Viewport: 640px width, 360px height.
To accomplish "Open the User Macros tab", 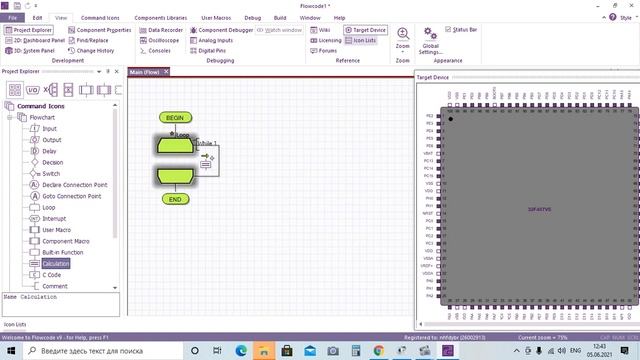I will 216,18.
